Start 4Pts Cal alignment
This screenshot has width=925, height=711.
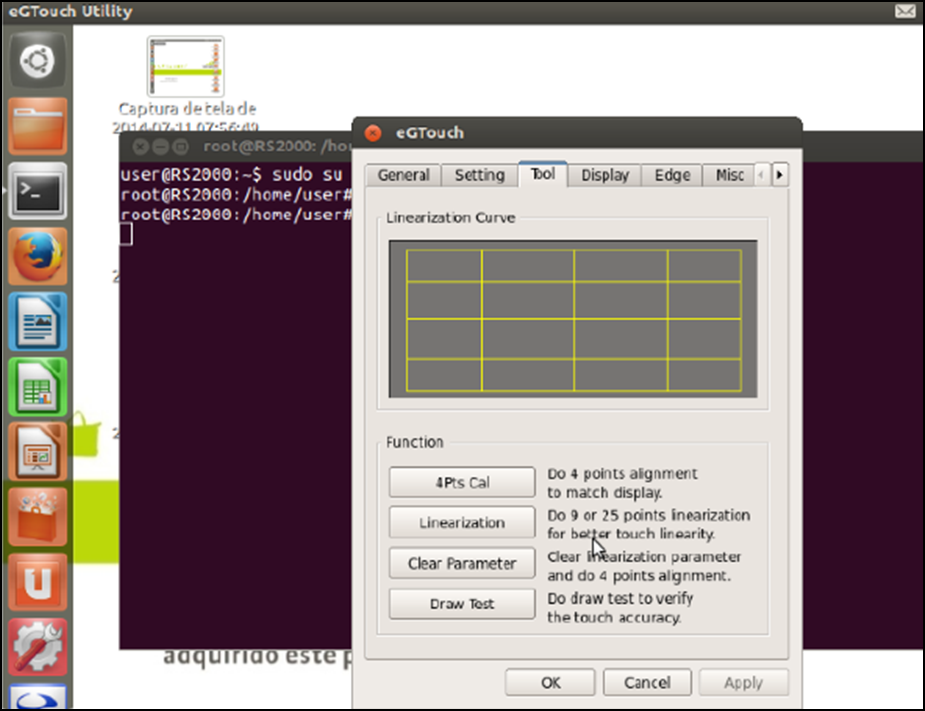(462, 483)
